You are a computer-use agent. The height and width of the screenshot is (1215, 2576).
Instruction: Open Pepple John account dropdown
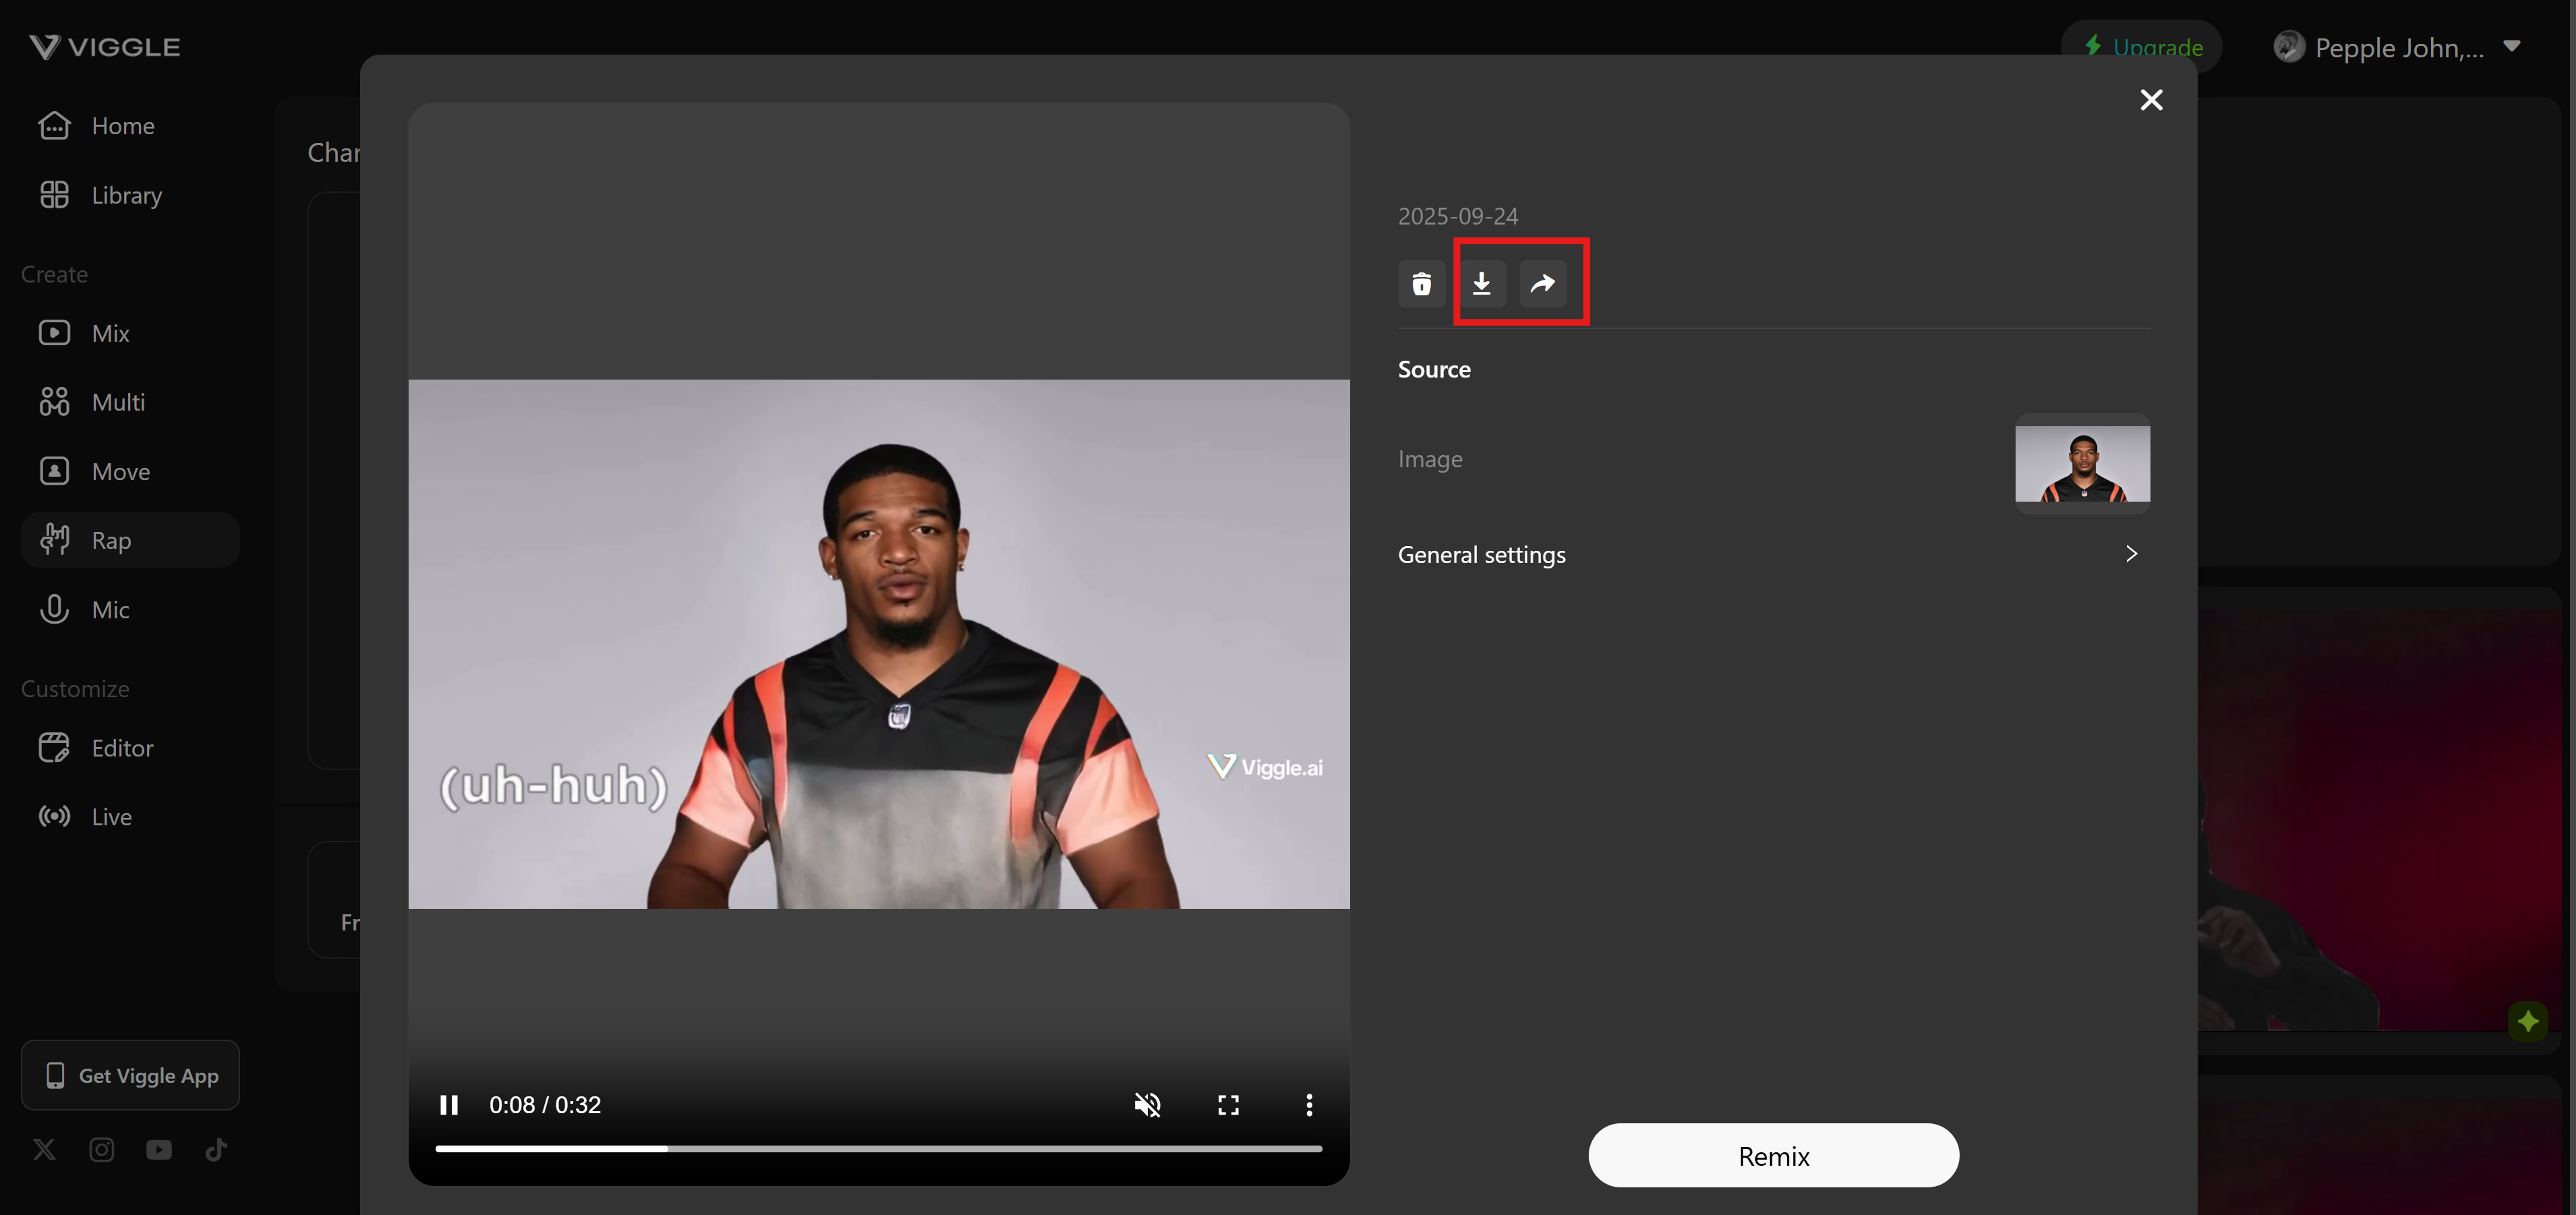(2511, 46)
